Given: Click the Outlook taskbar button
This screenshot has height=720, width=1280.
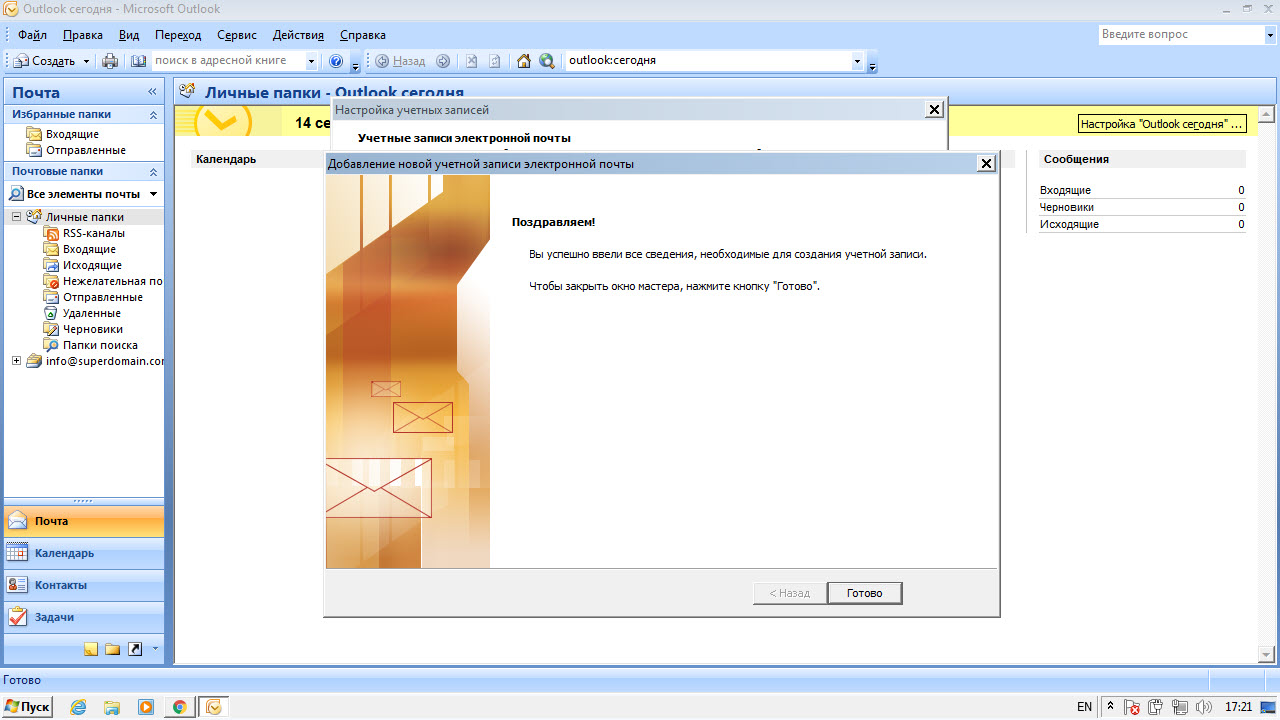Looking at the screenshot, I should (x=214, y=707).
